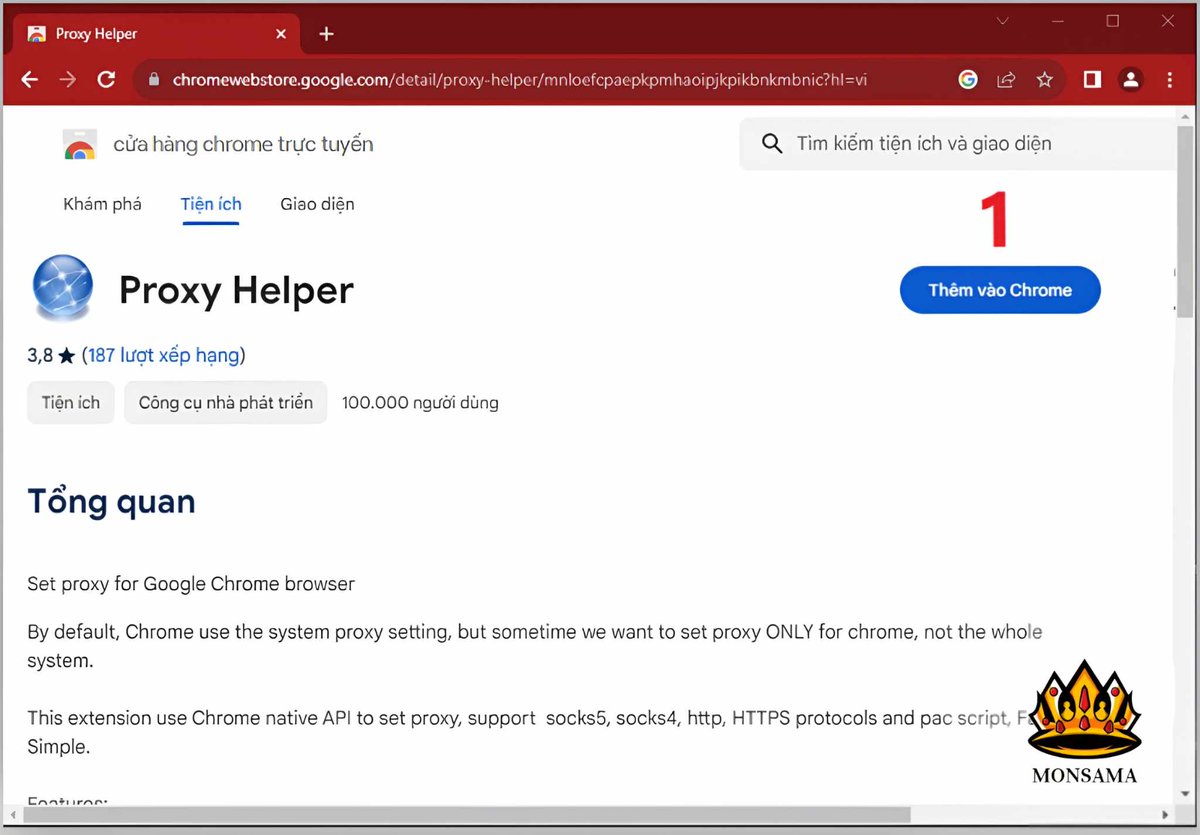Share this page via the share icon
Screen dimensions: 1200x835
tap(1006, 80)
